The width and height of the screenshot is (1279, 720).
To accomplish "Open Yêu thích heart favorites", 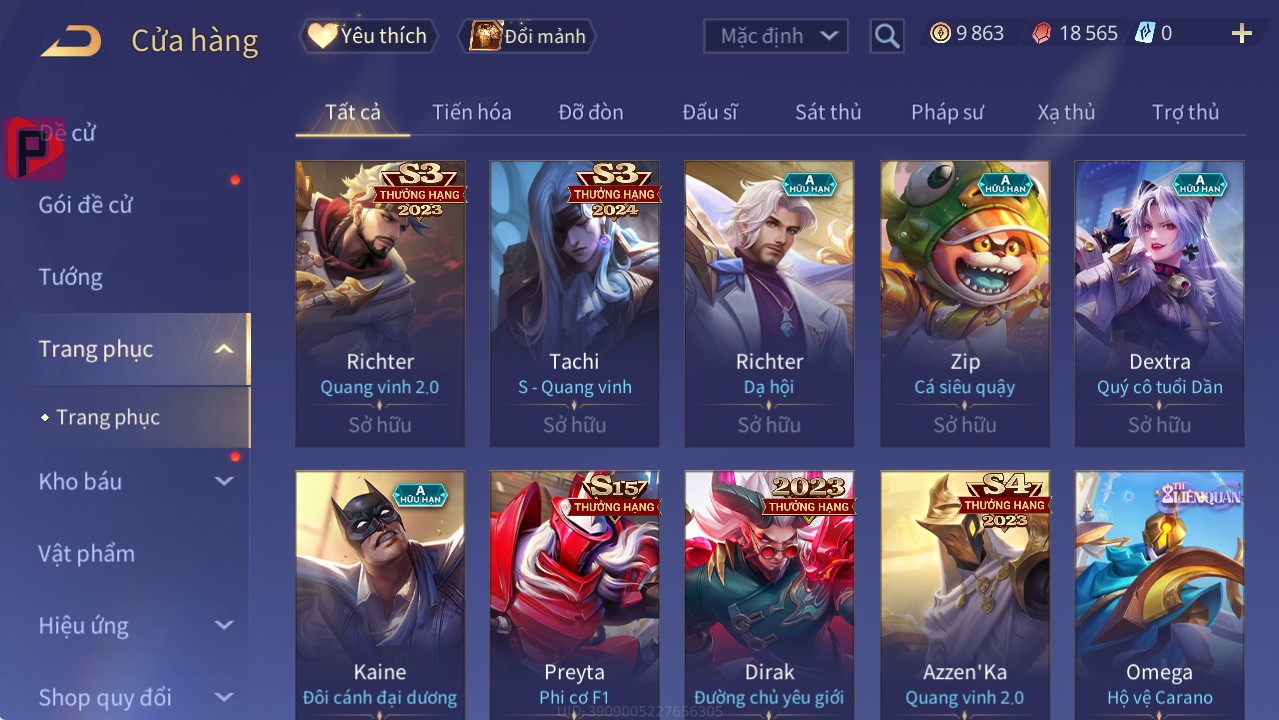I will pos(368,36).
